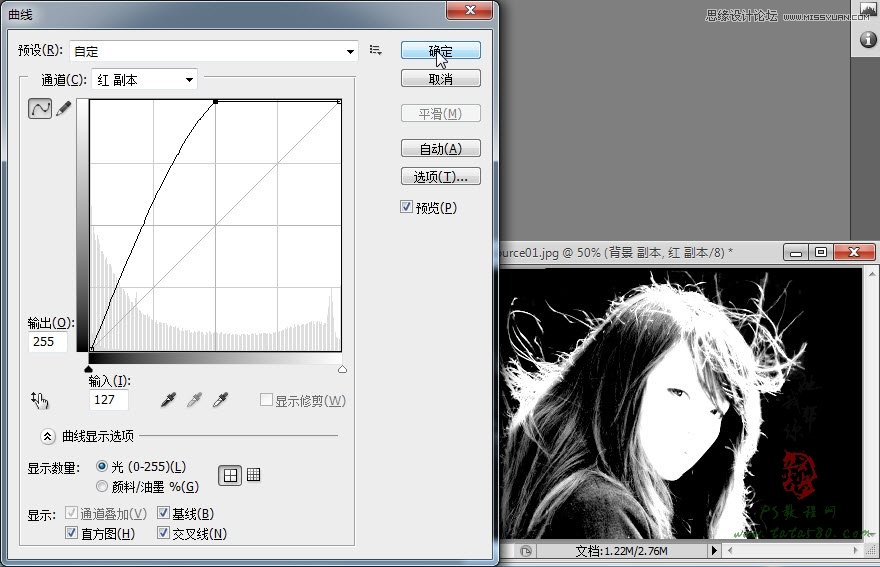Click the black input slider triangle
Screen dimensions: 880x567
click(89, 369)
